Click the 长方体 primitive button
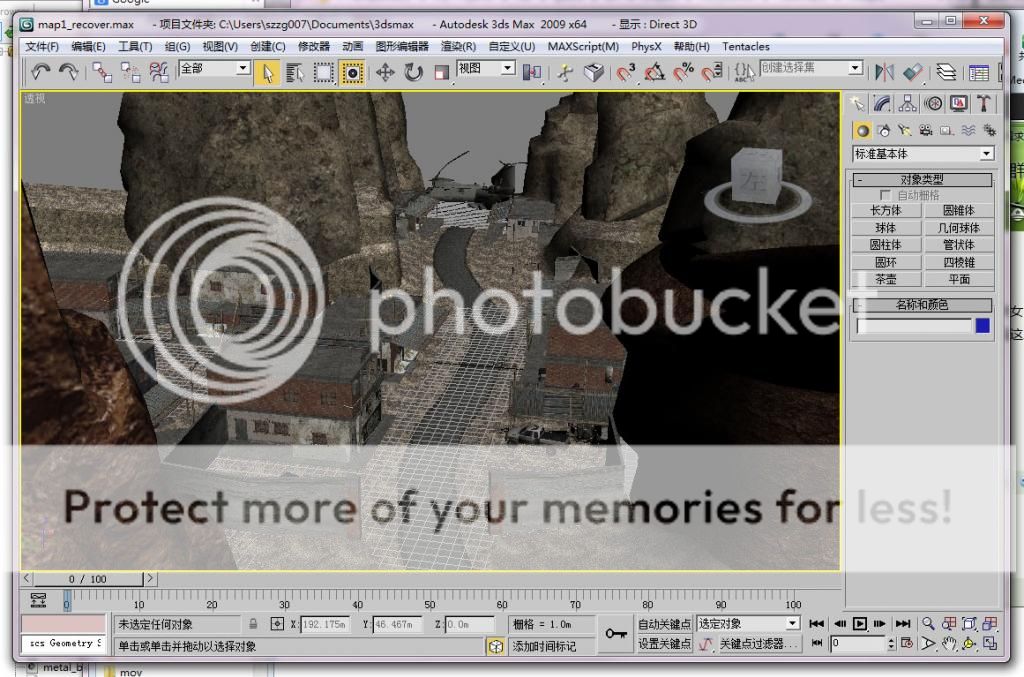Screen dimensions: 1024x677 tap(886, 210)
